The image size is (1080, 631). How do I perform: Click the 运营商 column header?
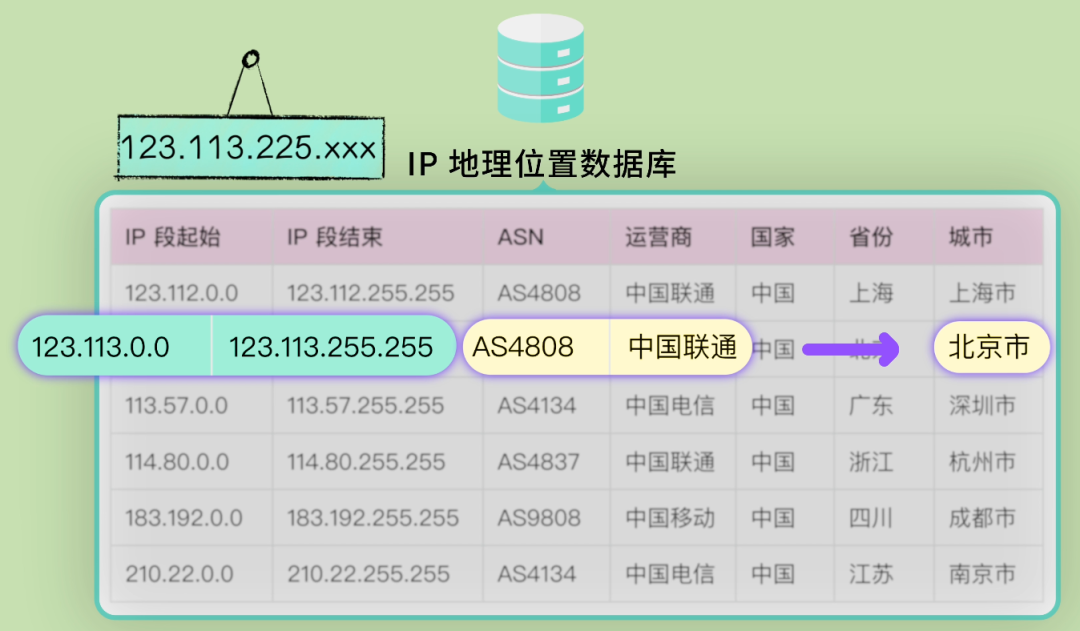point(660,237)
